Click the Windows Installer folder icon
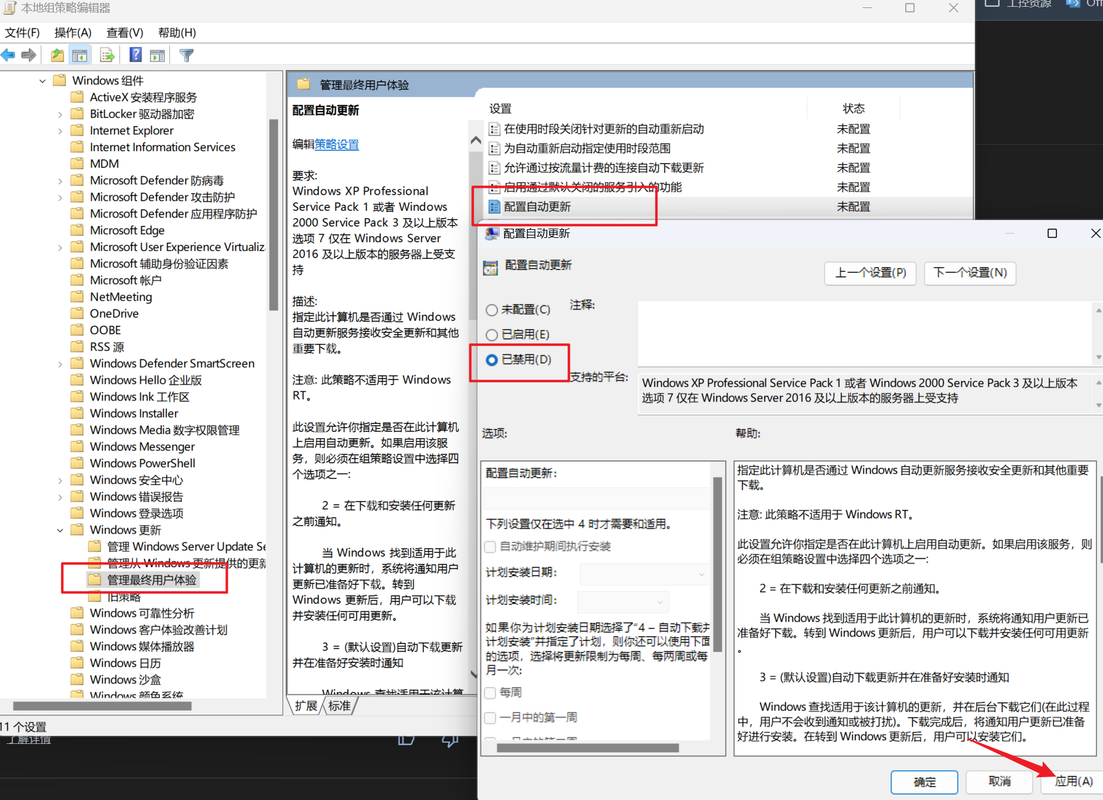The width and height of the screenshot is (1103, 800). click(77, 413)
